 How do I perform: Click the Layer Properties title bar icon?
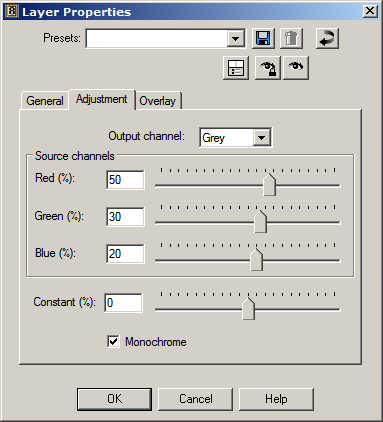12,12
